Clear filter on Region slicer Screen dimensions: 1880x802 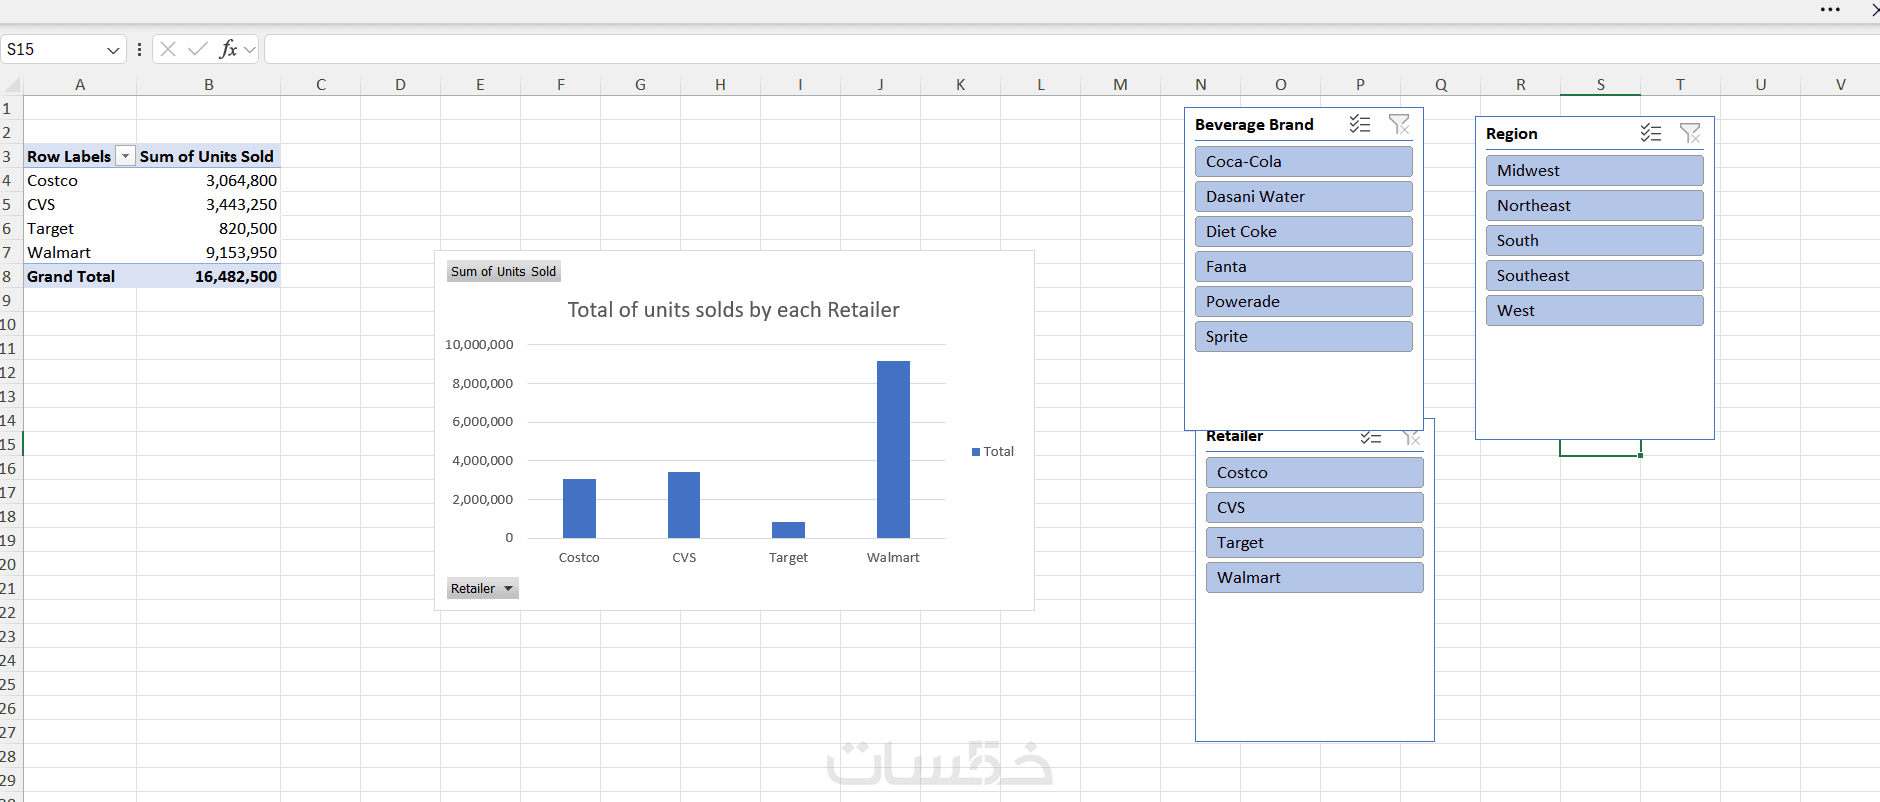coord(1690,133)
